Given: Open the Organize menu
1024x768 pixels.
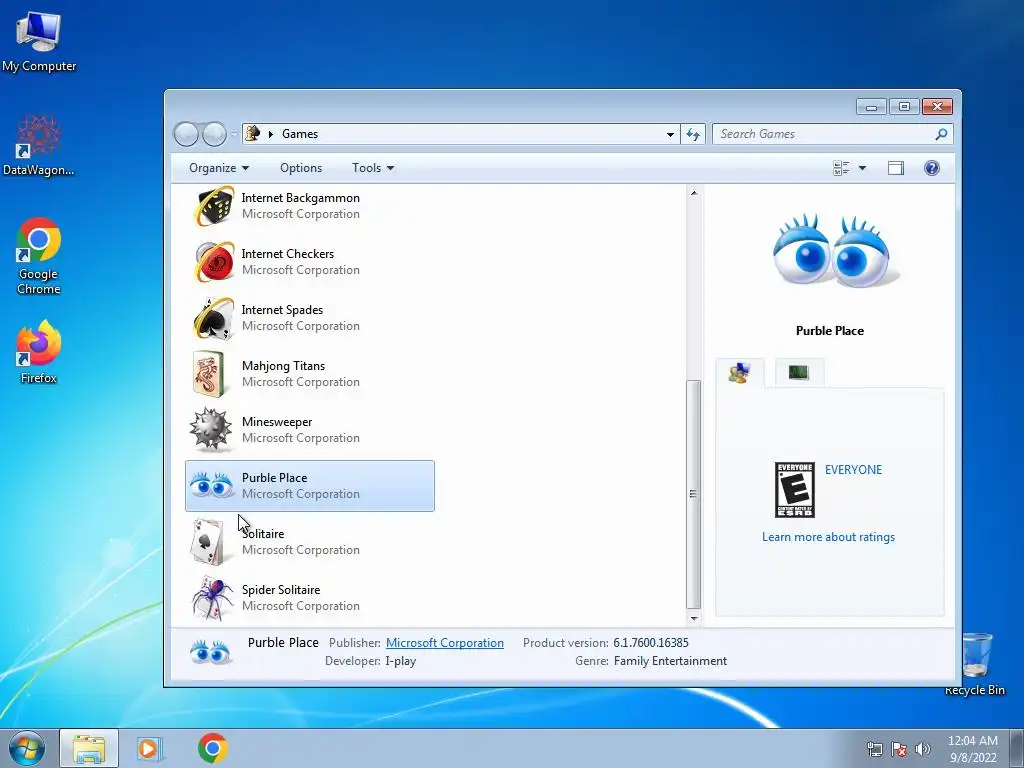Looking at the screenshot, I should pyautogui.click(x=219, y=168).
